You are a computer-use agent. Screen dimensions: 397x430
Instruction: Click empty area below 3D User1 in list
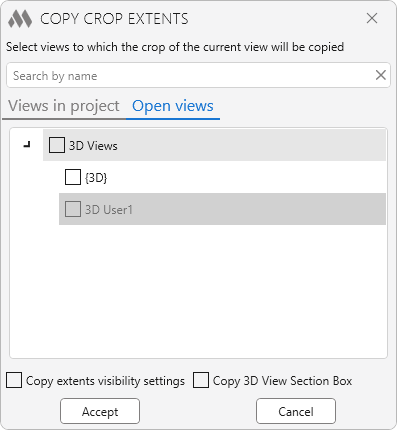point(198,290)
